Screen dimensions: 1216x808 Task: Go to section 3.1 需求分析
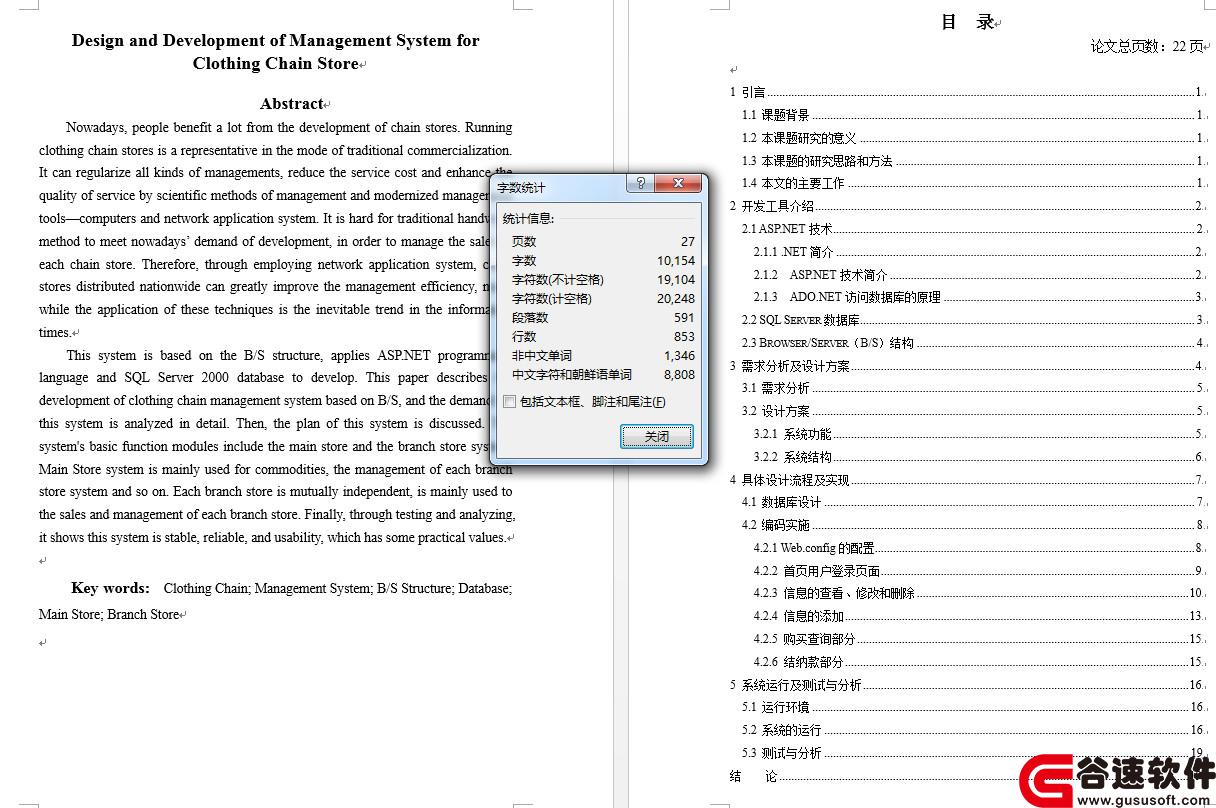(x=973, y=388)
